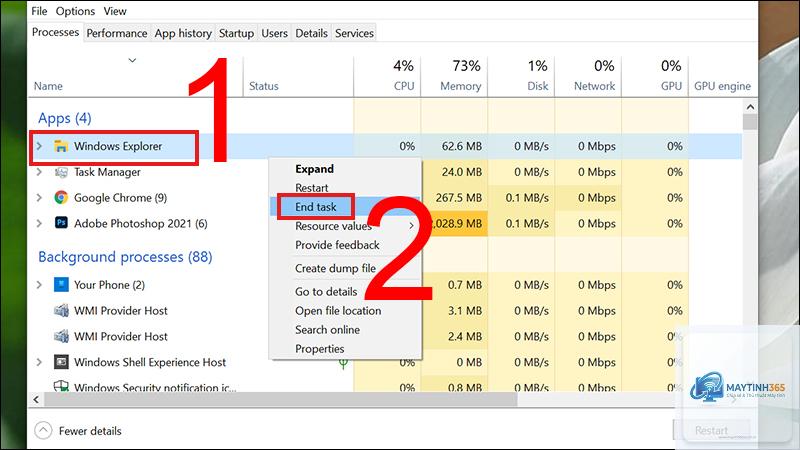Click the vertical scrollbar thumb
The image size is (800, 450).
750,121
